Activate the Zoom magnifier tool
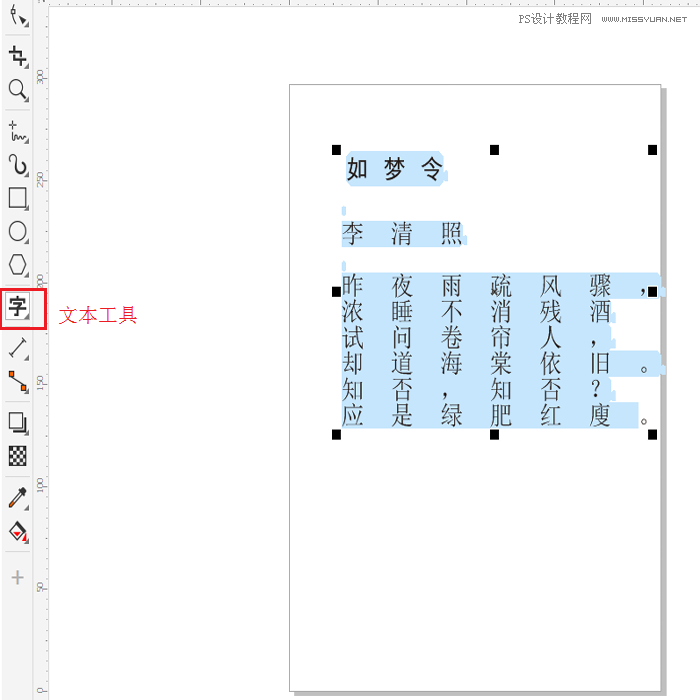 click(x=17, y=90)
